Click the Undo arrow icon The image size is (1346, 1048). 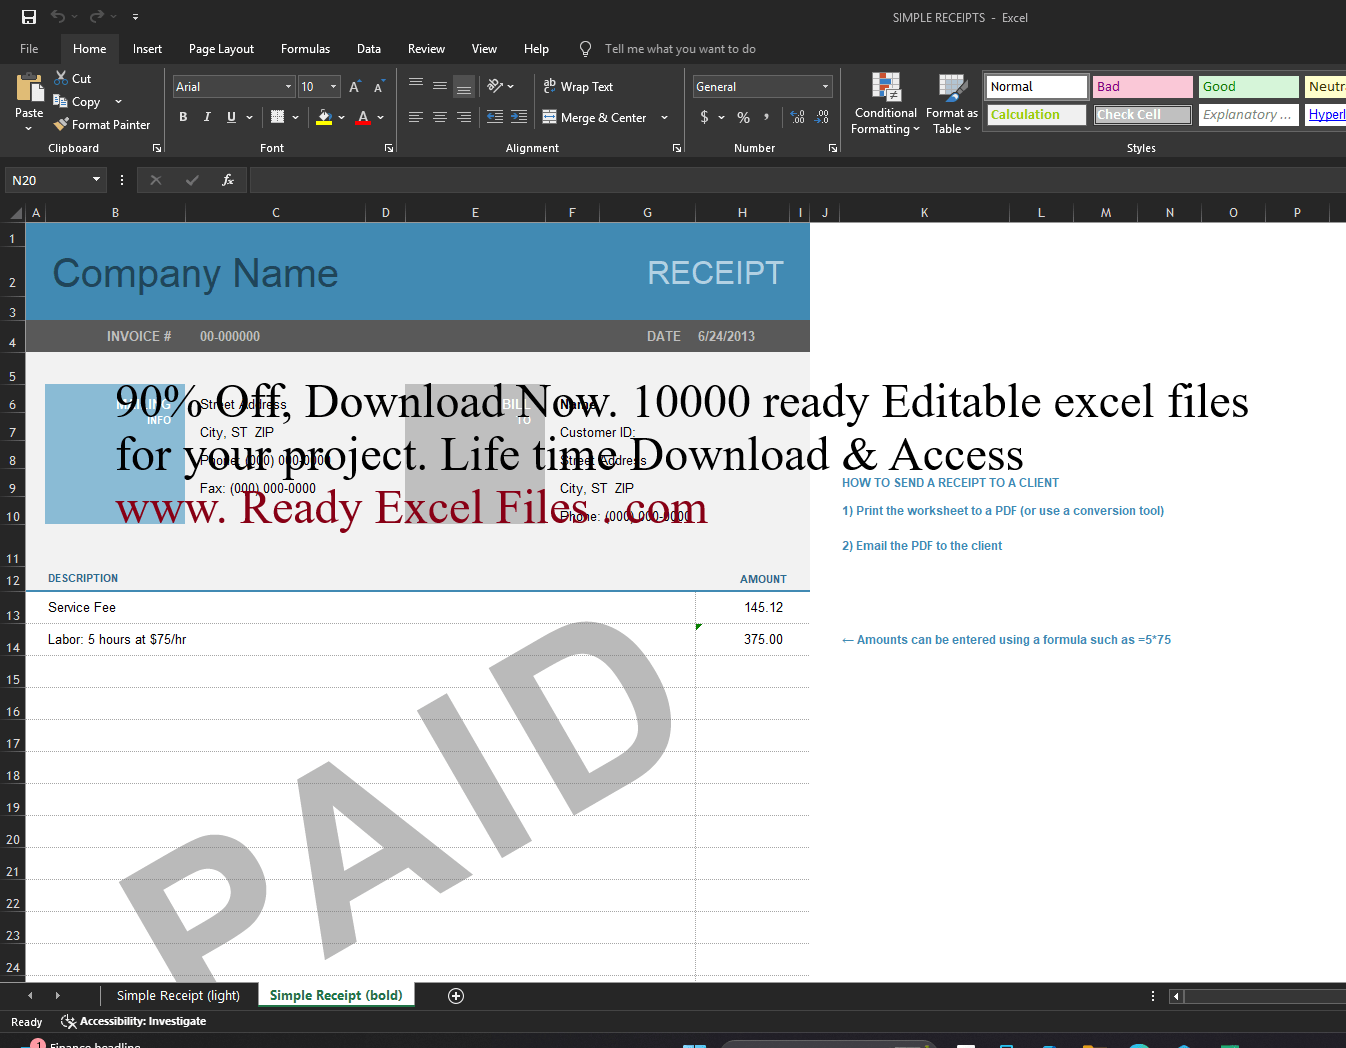click(x=58, y=17)
